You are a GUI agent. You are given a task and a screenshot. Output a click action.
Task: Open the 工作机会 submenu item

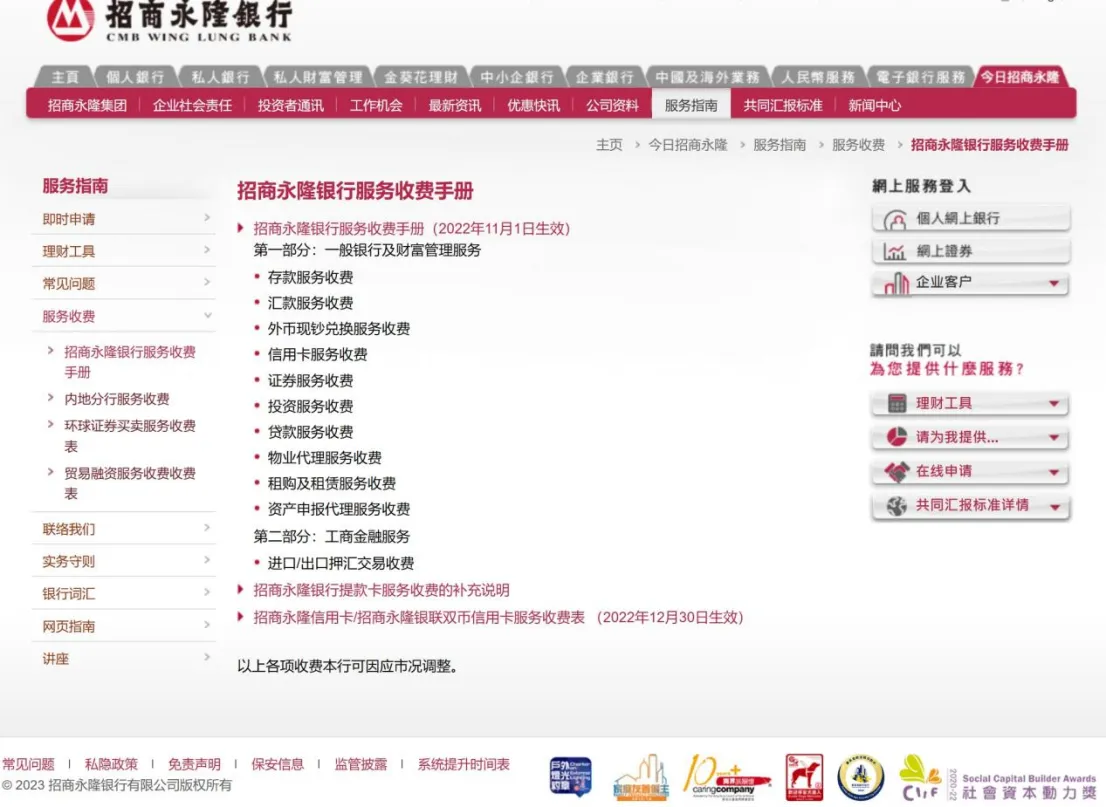coord(376,105)
